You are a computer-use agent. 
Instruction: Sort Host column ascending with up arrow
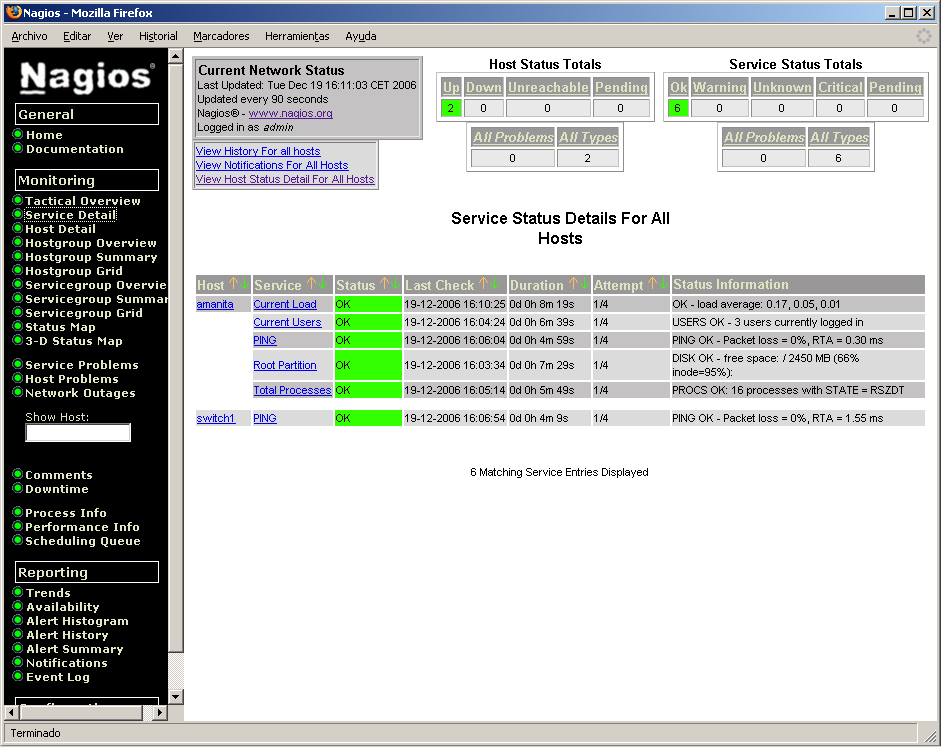point(234,283)
